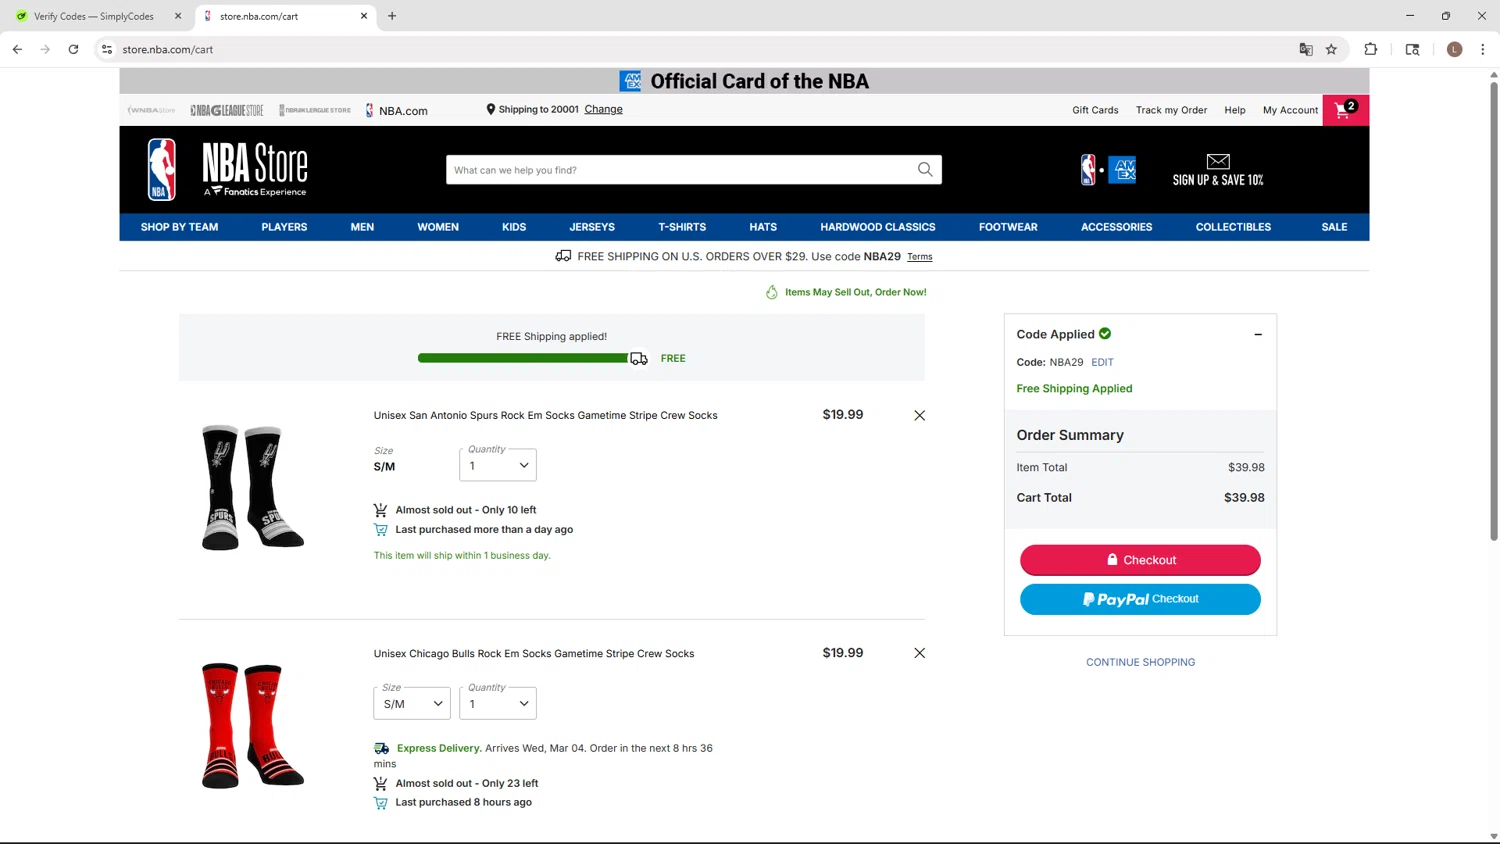The width and height of the screenshot is (1500, 844).
Task: Open the Help link
Action: click(x=1235, y=110)
